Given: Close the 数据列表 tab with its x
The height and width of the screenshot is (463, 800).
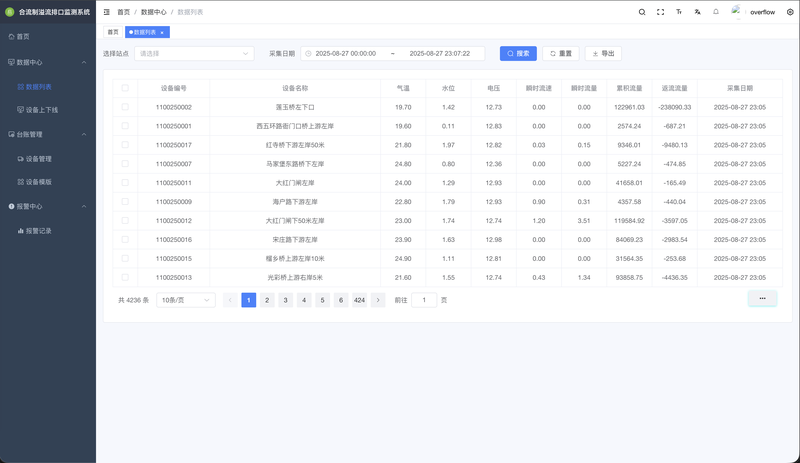Looking at the screenshot, I should 162,33.
